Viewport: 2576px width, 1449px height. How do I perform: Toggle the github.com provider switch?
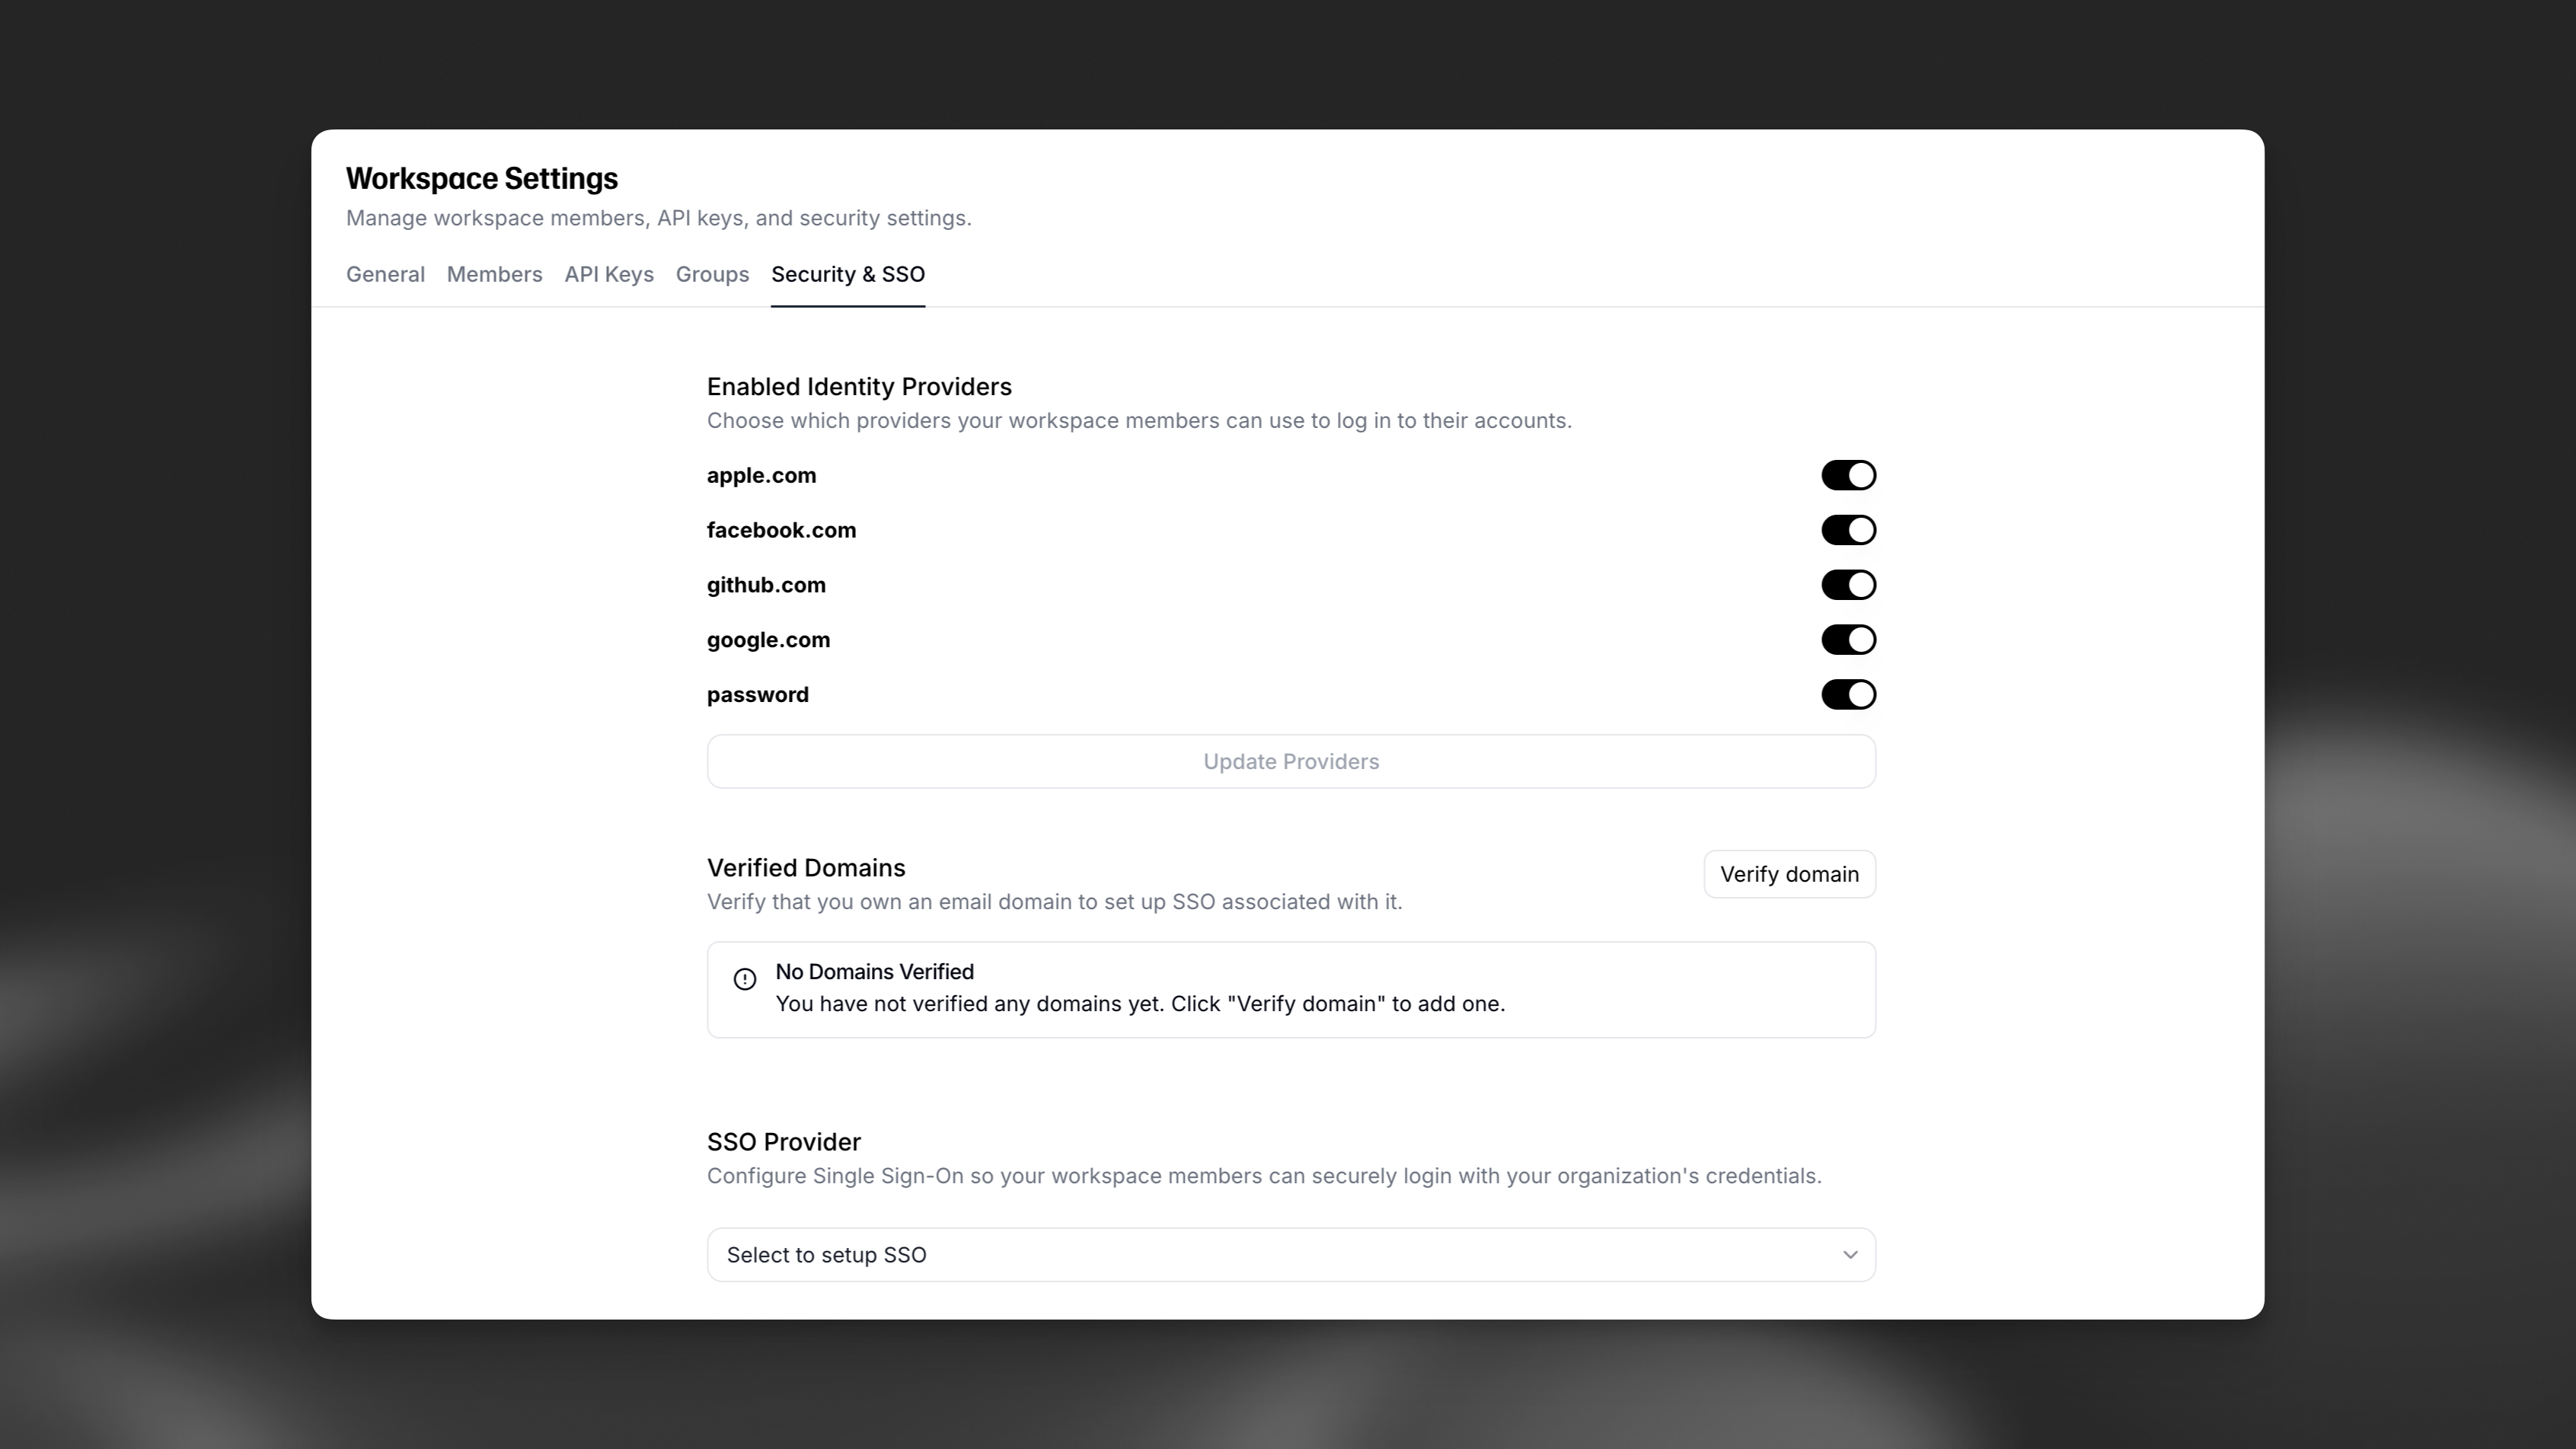tap(1847, 585)
